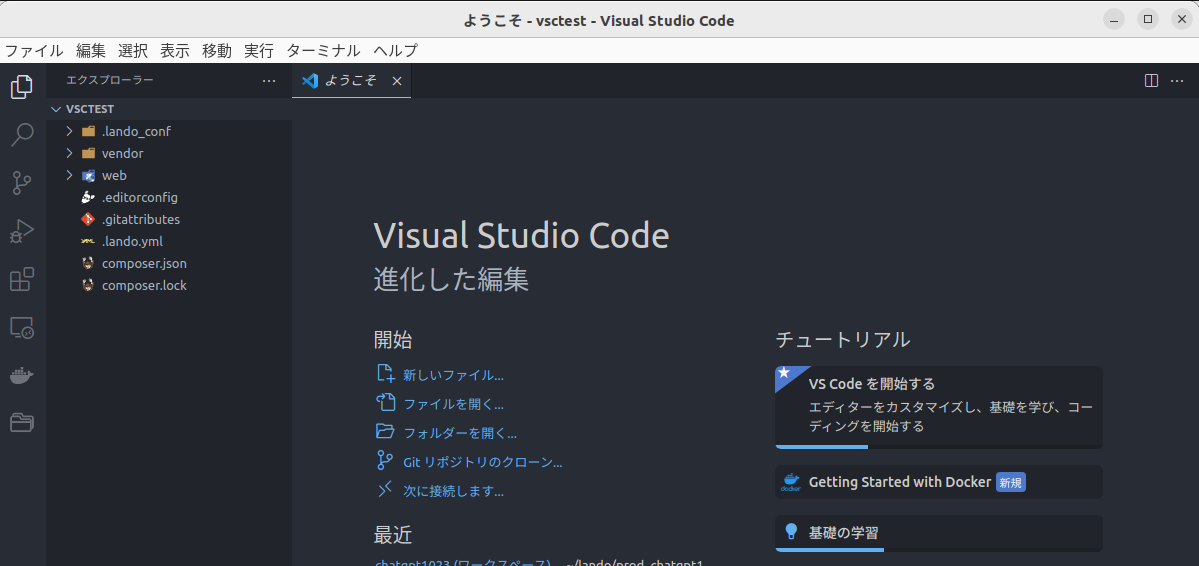Screen dimensions: 1199x566
Task: Maximize the Visual Studio Code window
Action: point(1148,19)
